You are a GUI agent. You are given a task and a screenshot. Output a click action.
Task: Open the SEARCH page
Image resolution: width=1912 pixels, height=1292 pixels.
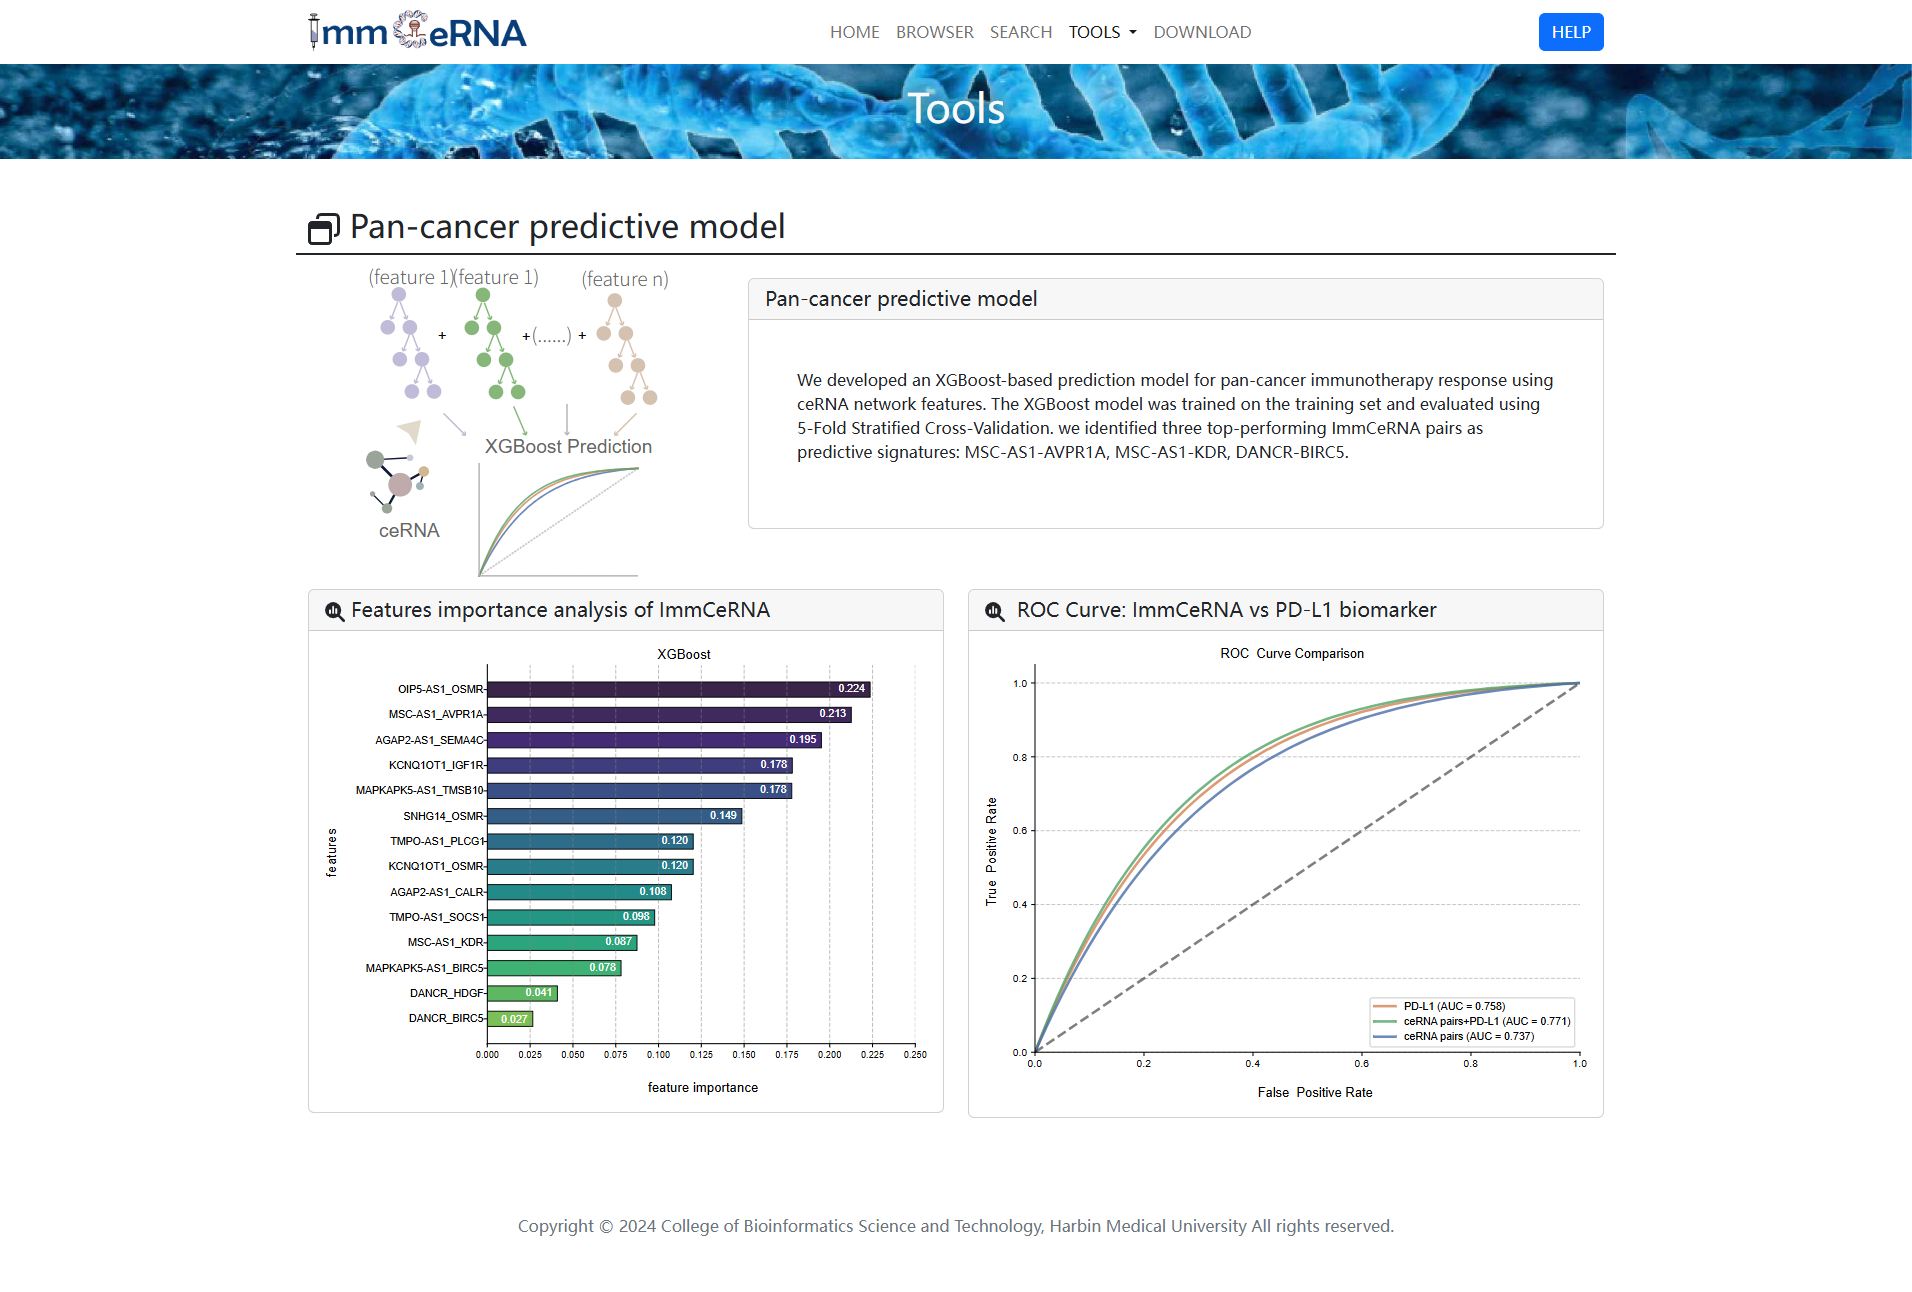click(x=1020, y=32)
